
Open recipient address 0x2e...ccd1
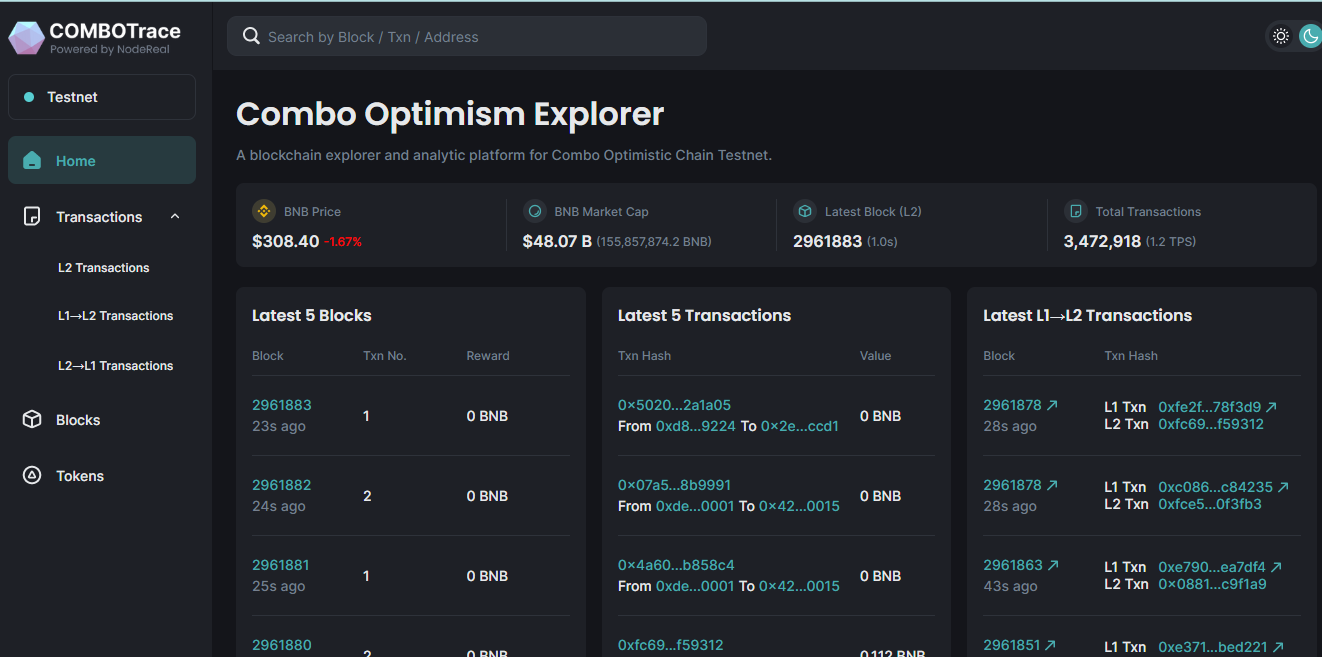point(800,426)
